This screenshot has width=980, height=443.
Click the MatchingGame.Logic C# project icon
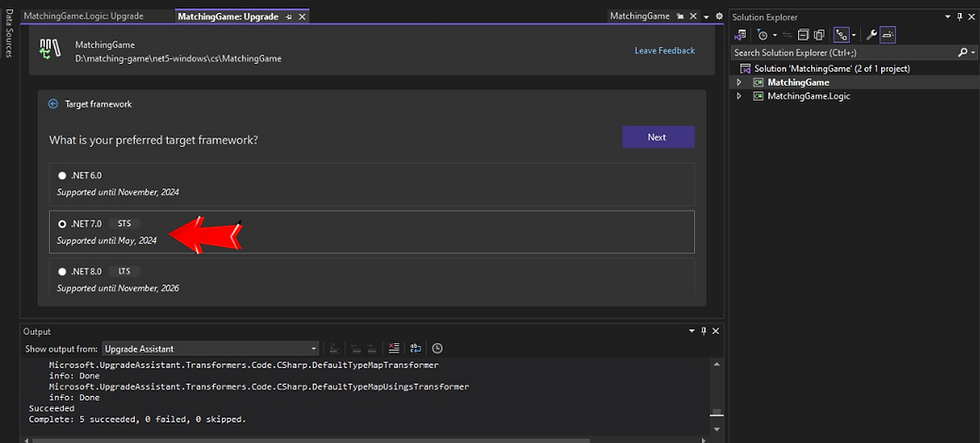(x=758, y=96)
